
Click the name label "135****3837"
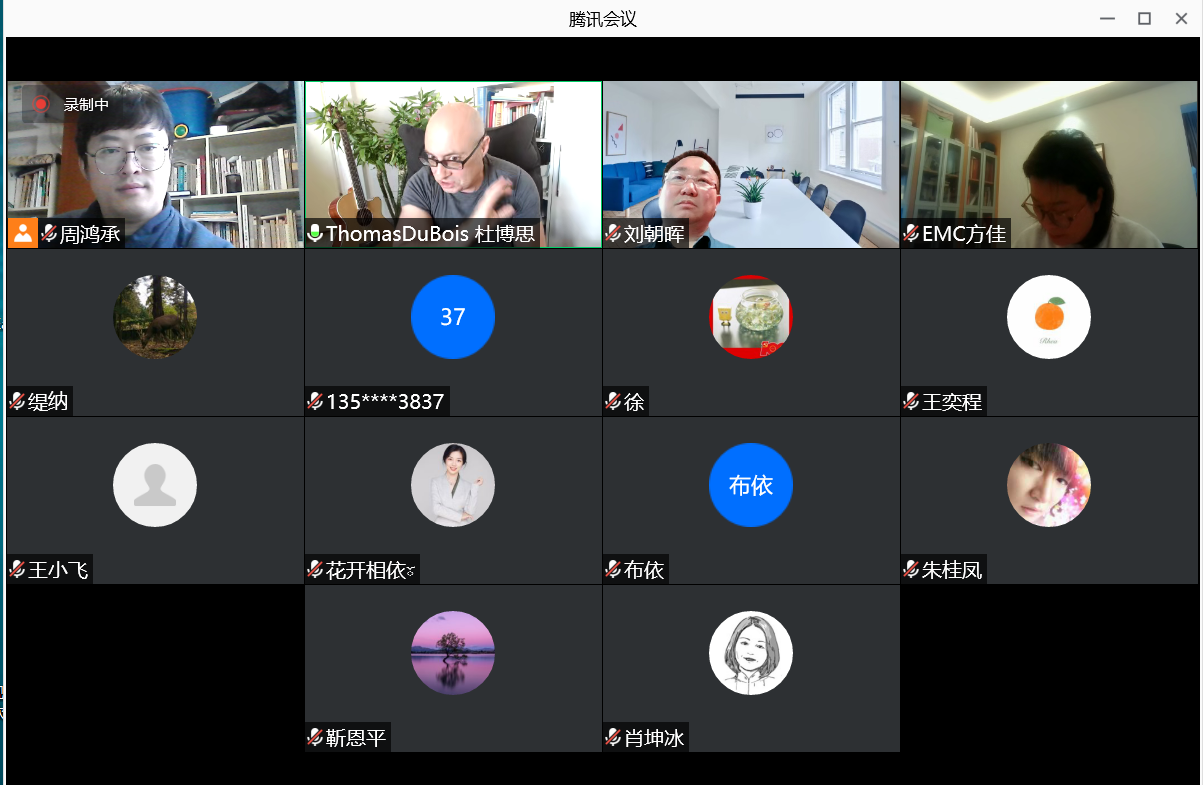385,403
